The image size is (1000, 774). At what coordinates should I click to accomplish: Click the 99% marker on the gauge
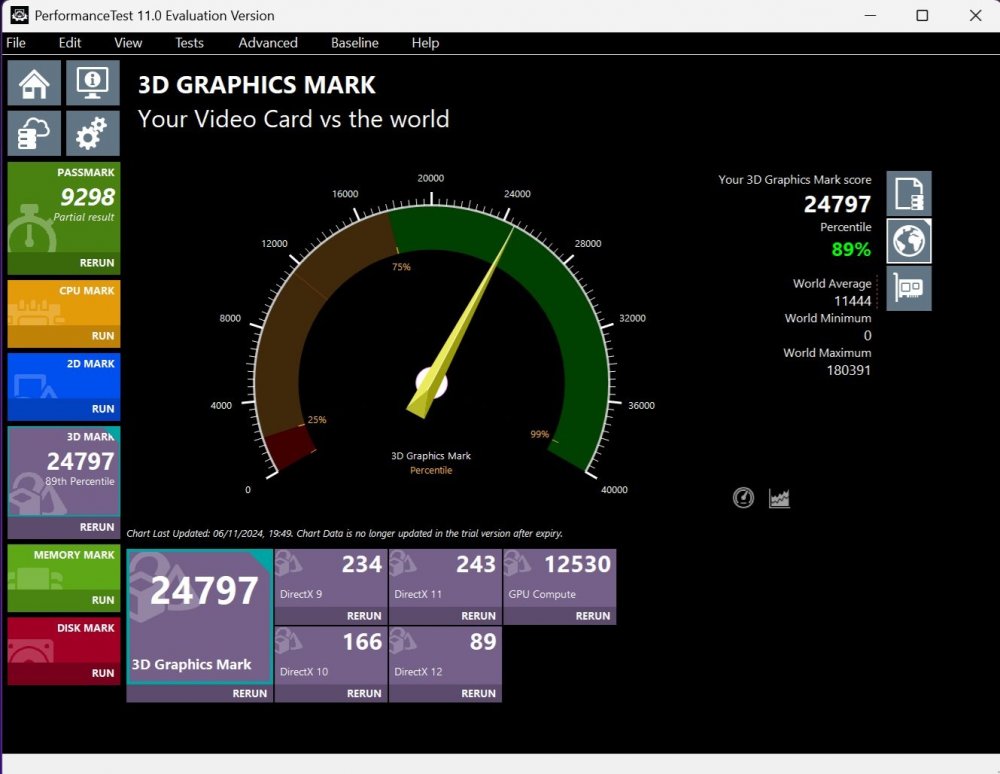tap(540, 434)
